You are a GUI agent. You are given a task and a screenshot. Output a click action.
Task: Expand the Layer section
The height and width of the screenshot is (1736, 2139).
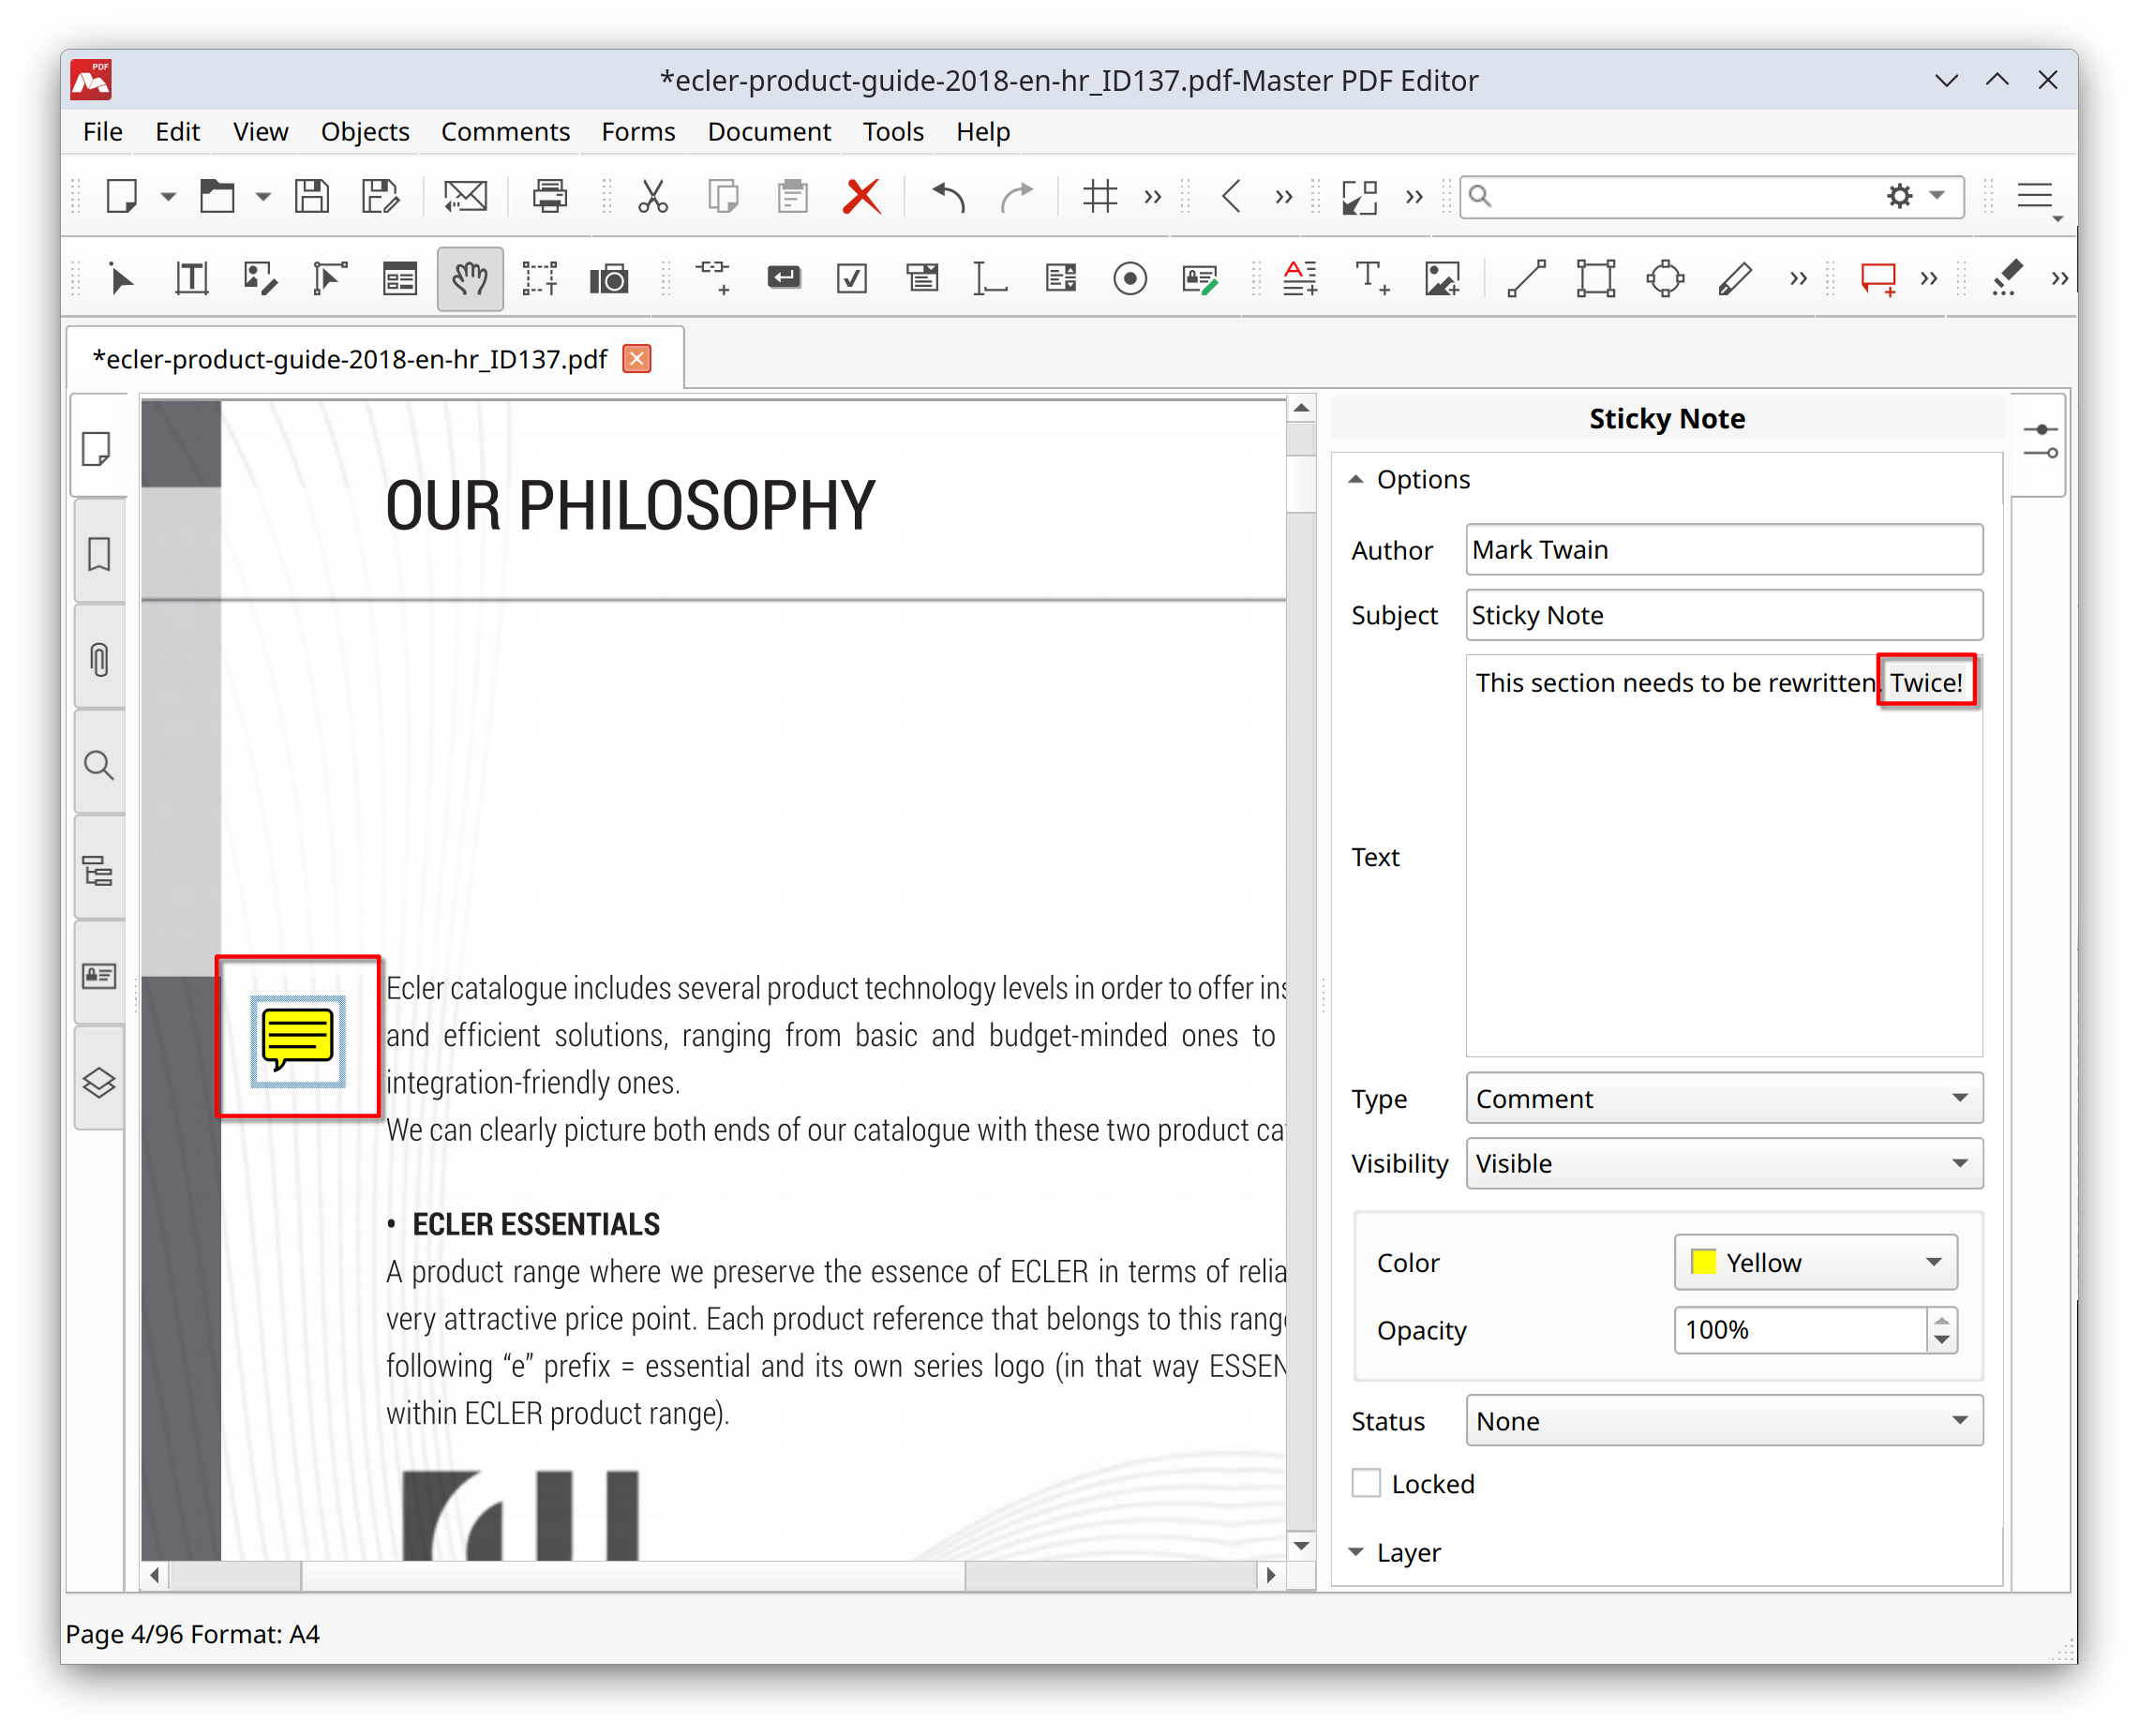point(1357,1552)
